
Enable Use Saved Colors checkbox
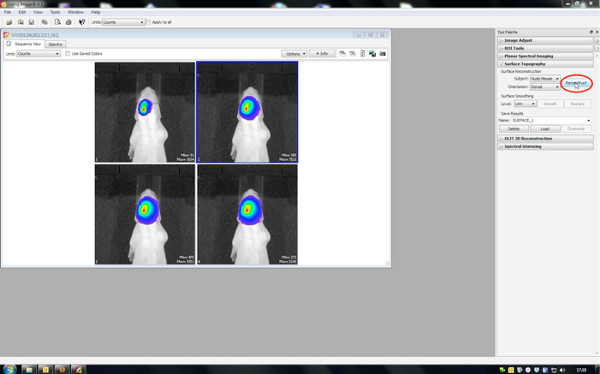tap(68, 54)
